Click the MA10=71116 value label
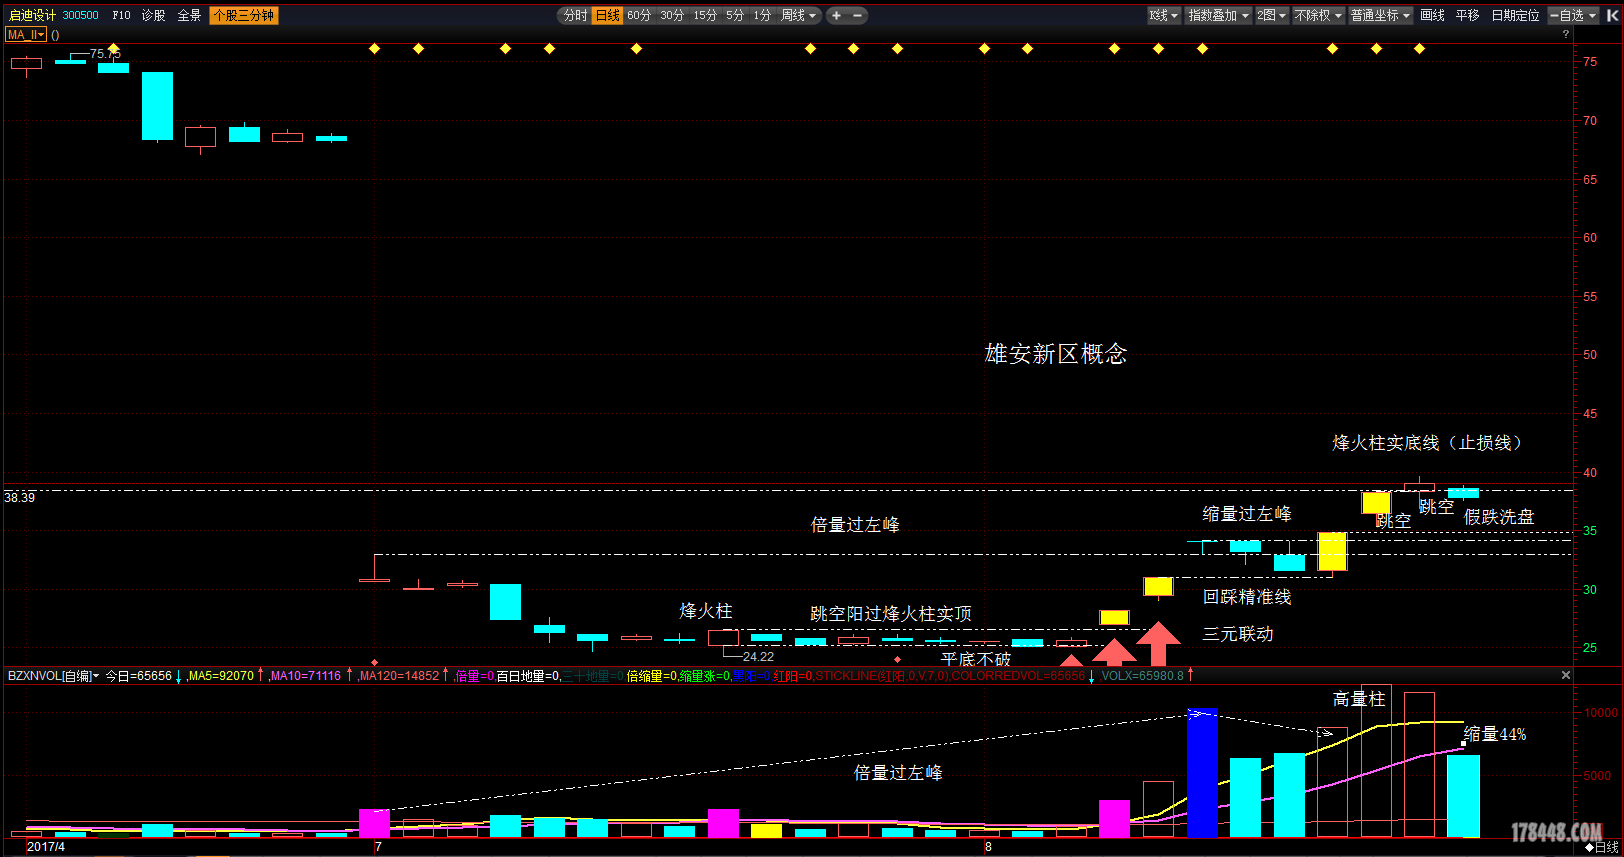This screenshot has height=857, width=1624. [x=306, y=676]
